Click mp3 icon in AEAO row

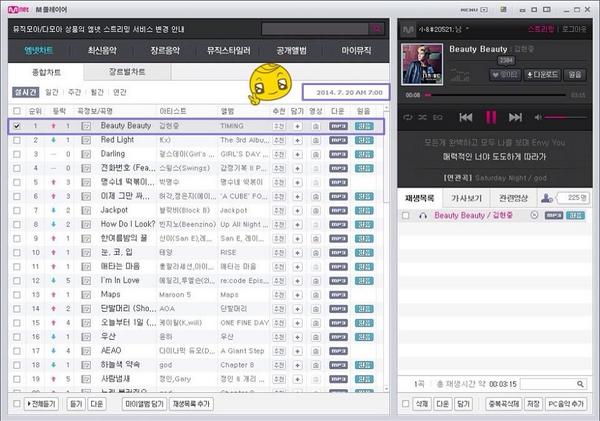point(338,351)
